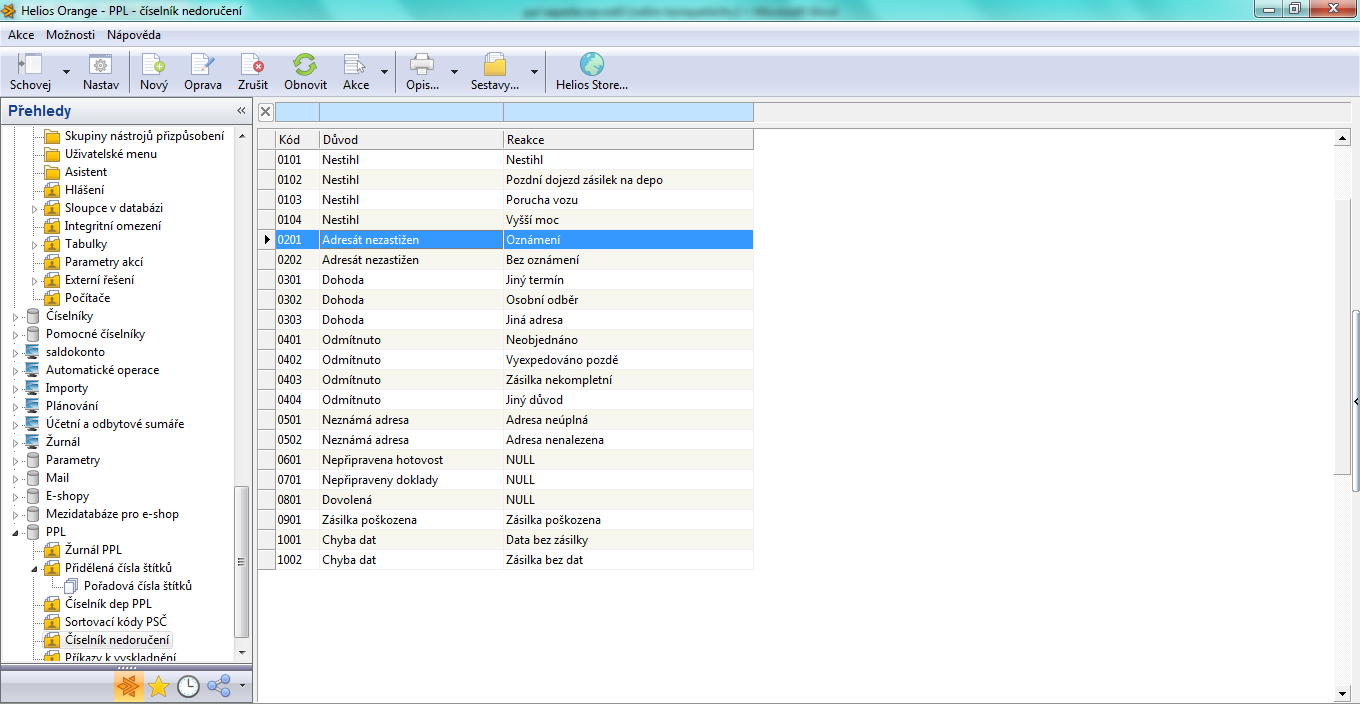
Task: Expand the Číselníky tree node
Action: point(16,316)
